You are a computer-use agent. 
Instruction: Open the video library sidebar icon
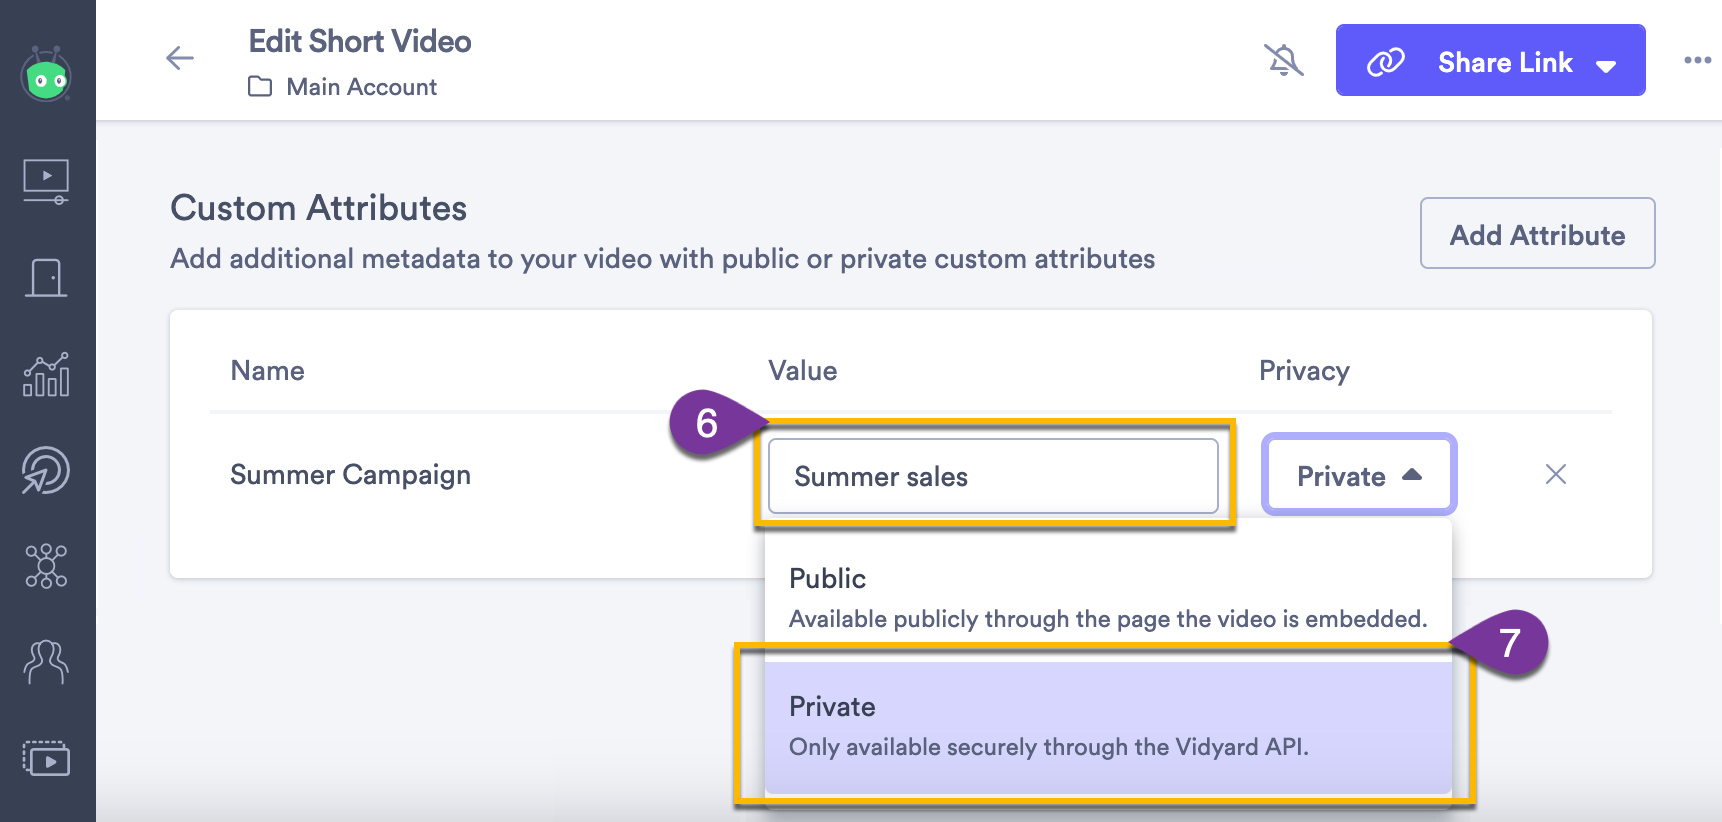46,182
